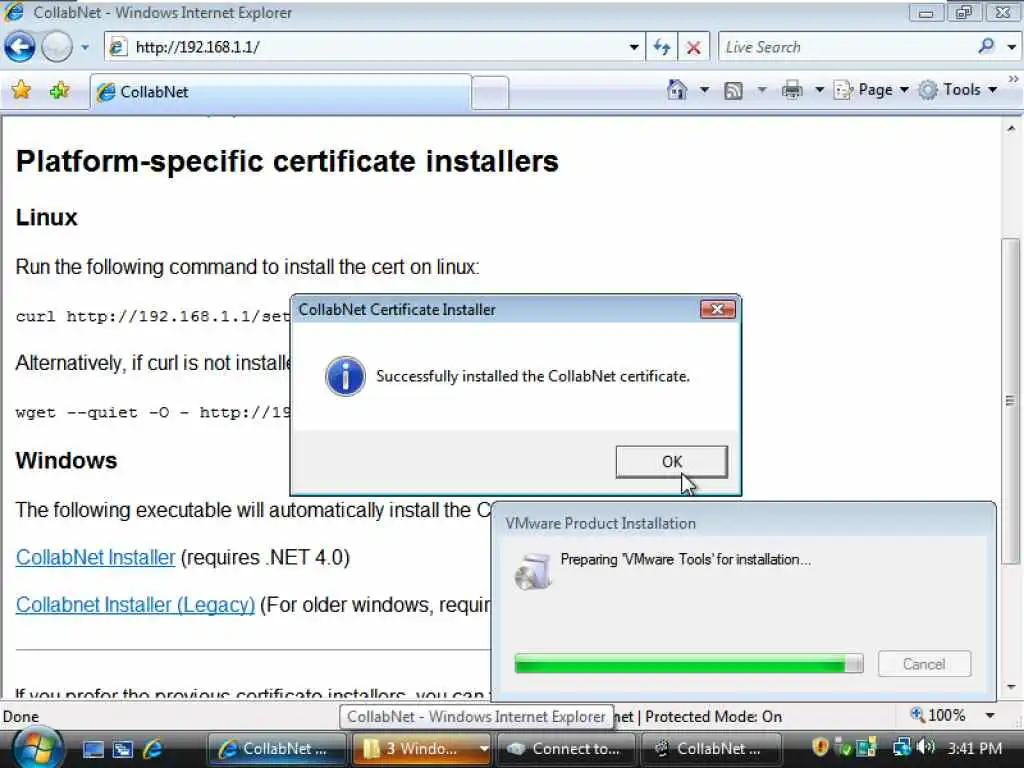The image size is (1024, 768).
Task: Click the page vertical scrollbar thumb
Action: 1010,400
